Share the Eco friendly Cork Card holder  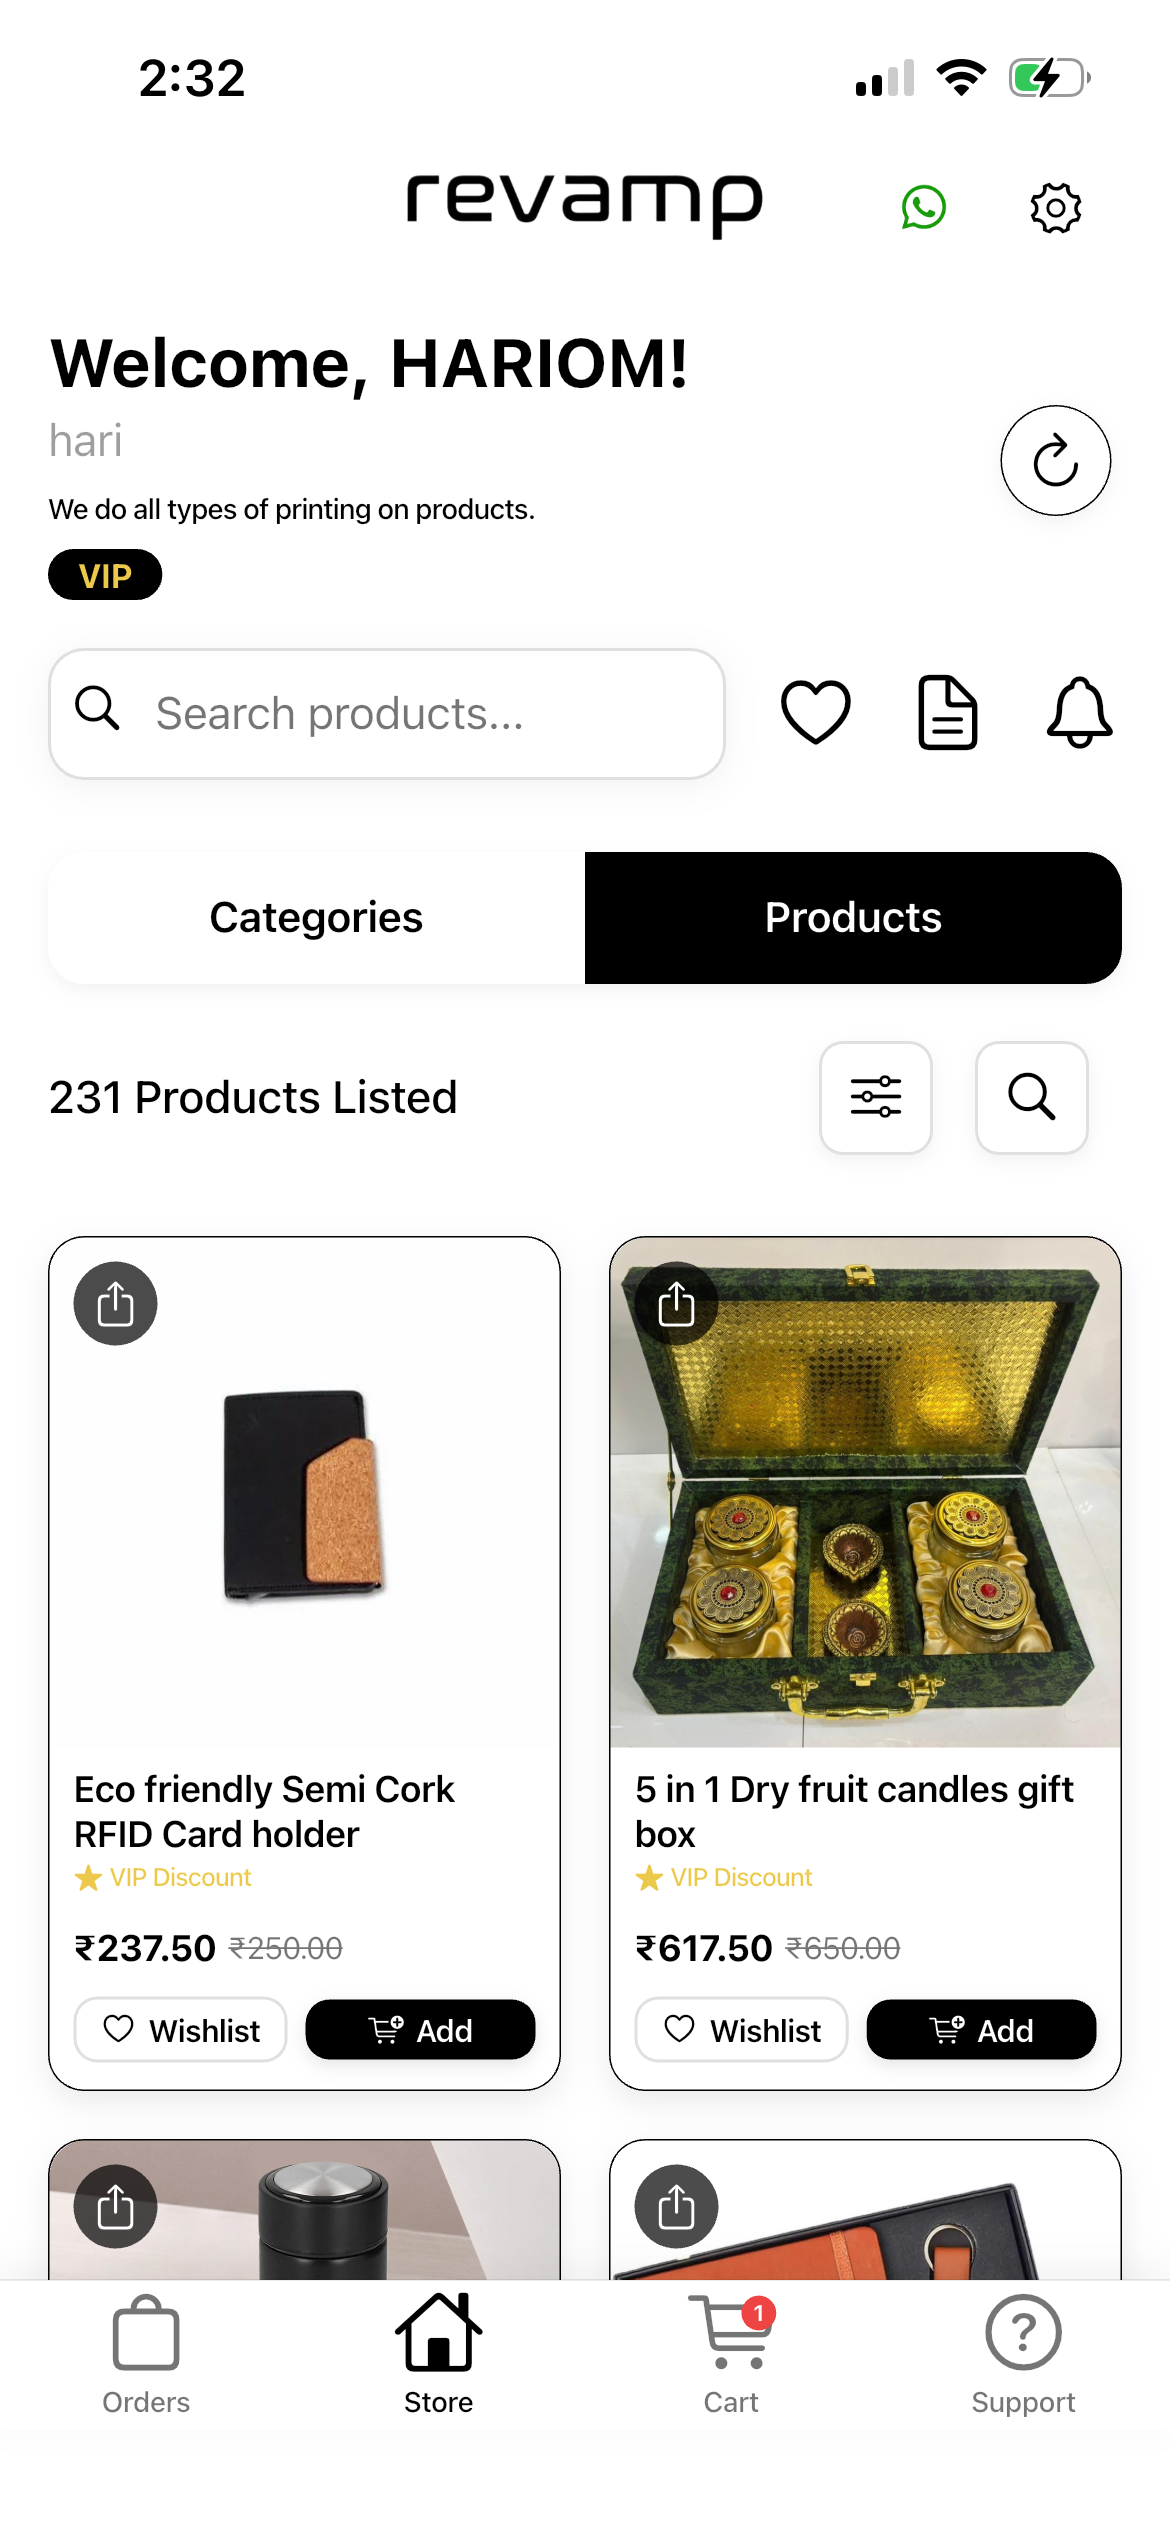(x=116, y=1304)
